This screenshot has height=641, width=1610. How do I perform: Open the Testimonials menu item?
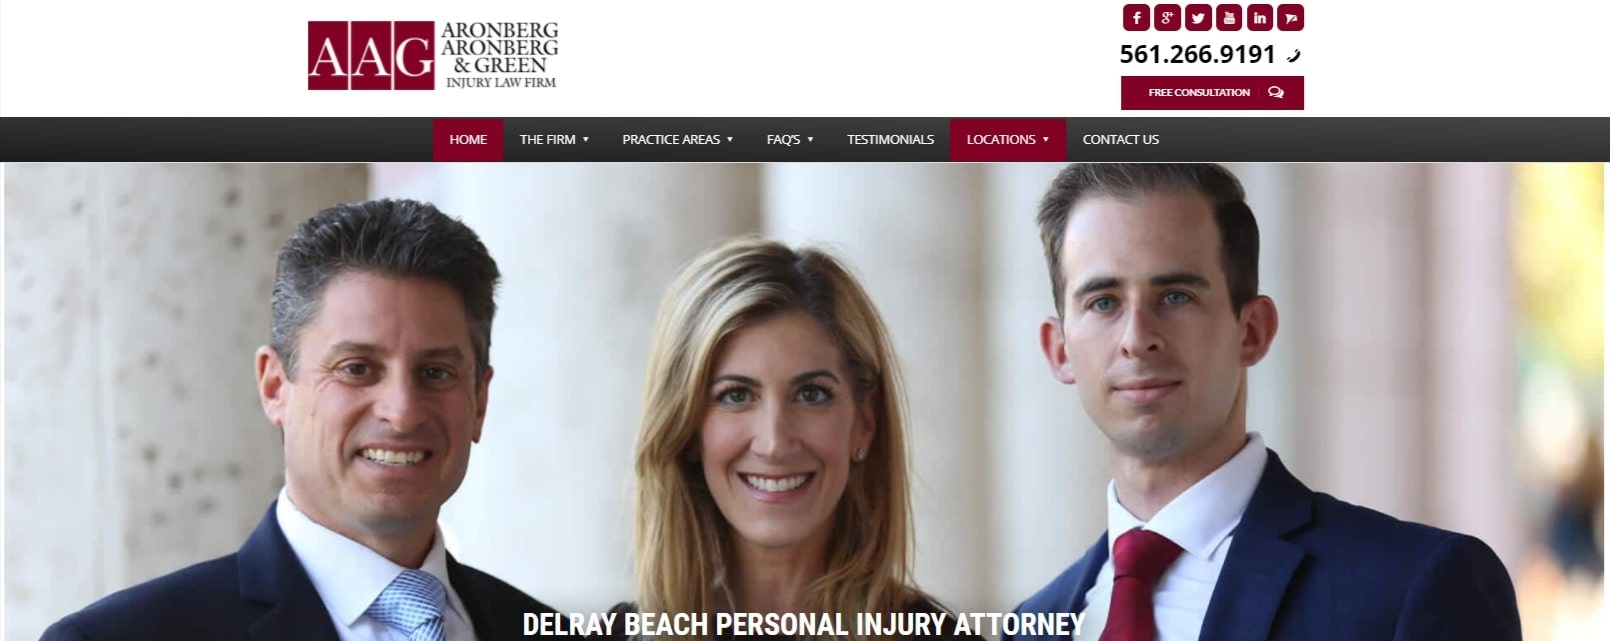(890, 140)
